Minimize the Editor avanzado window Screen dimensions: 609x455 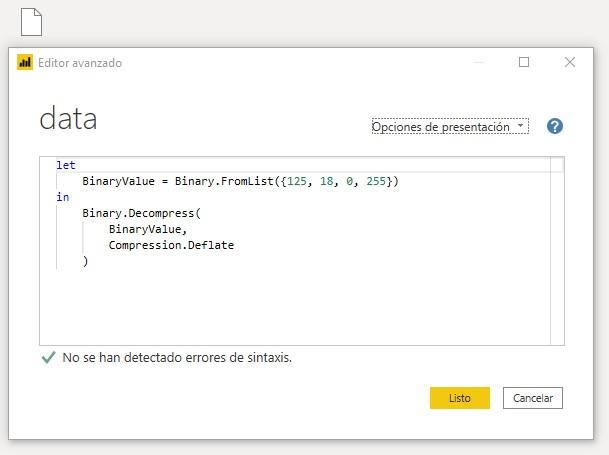[x=478, y=62]
